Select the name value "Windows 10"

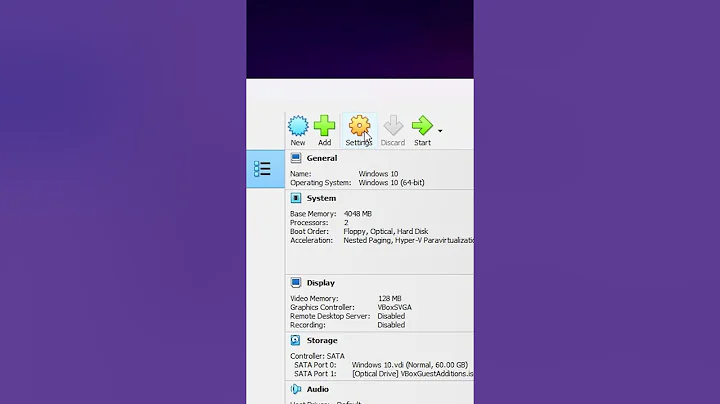pos(378,174)
